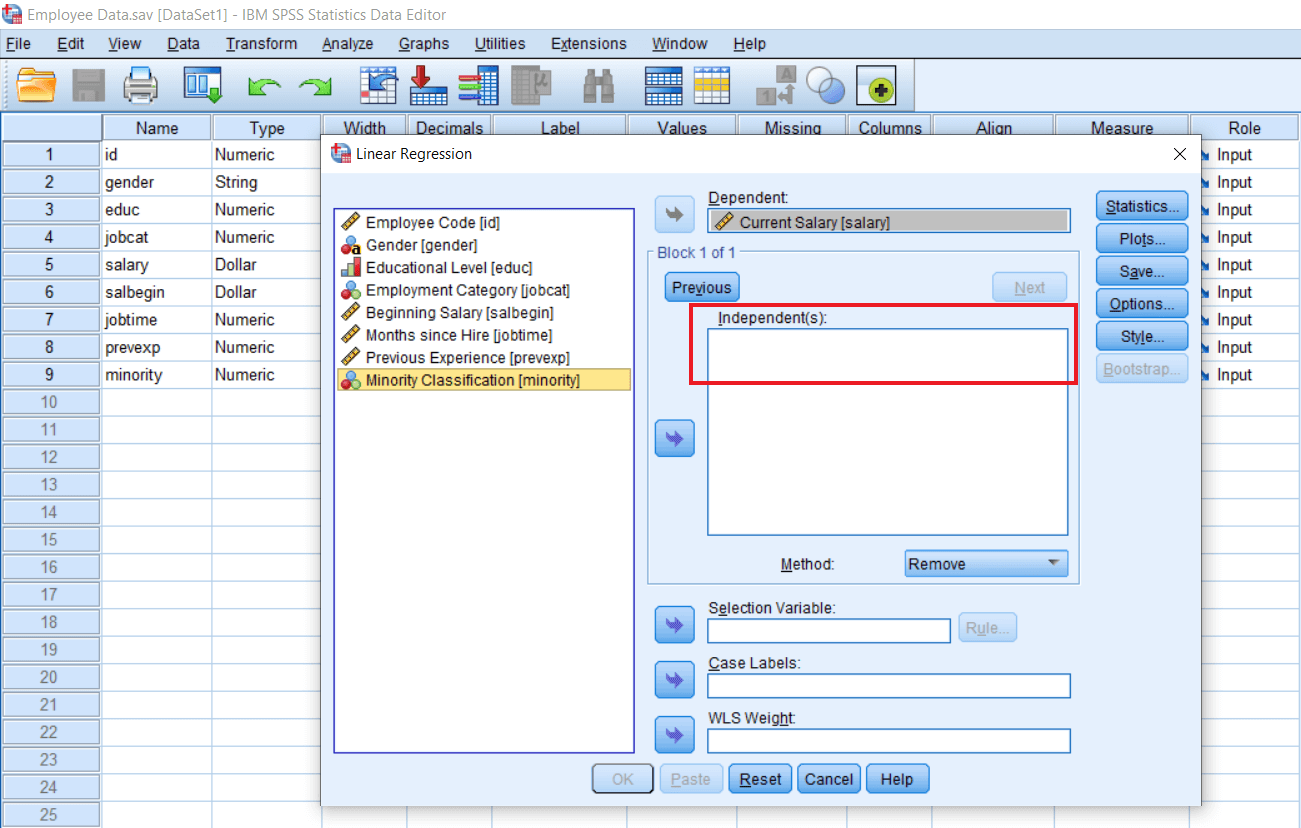Image resolution: width=1301 pixels, height=828 pixels.
Task: Click arrow button for Selection Variable
Action: [x=674, y=625]
